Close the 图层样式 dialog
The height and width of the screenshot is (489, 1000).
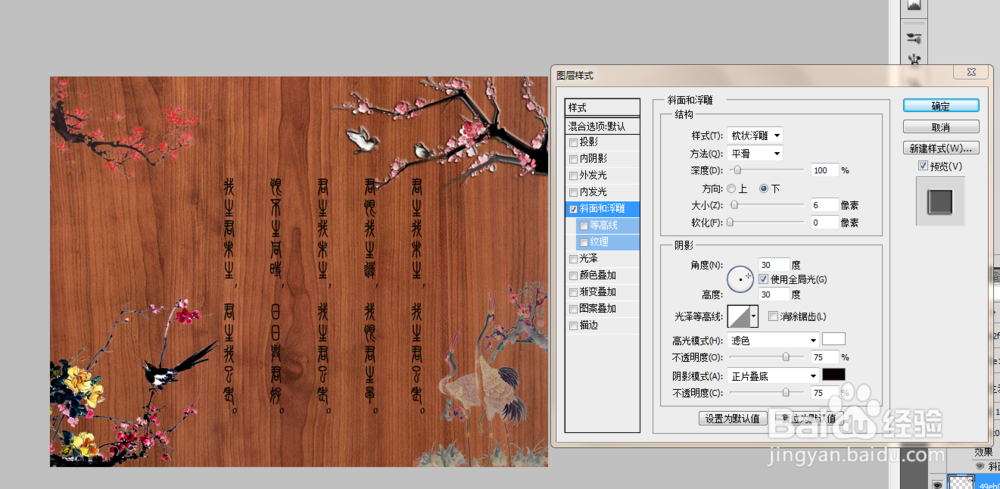click(971, 72)
